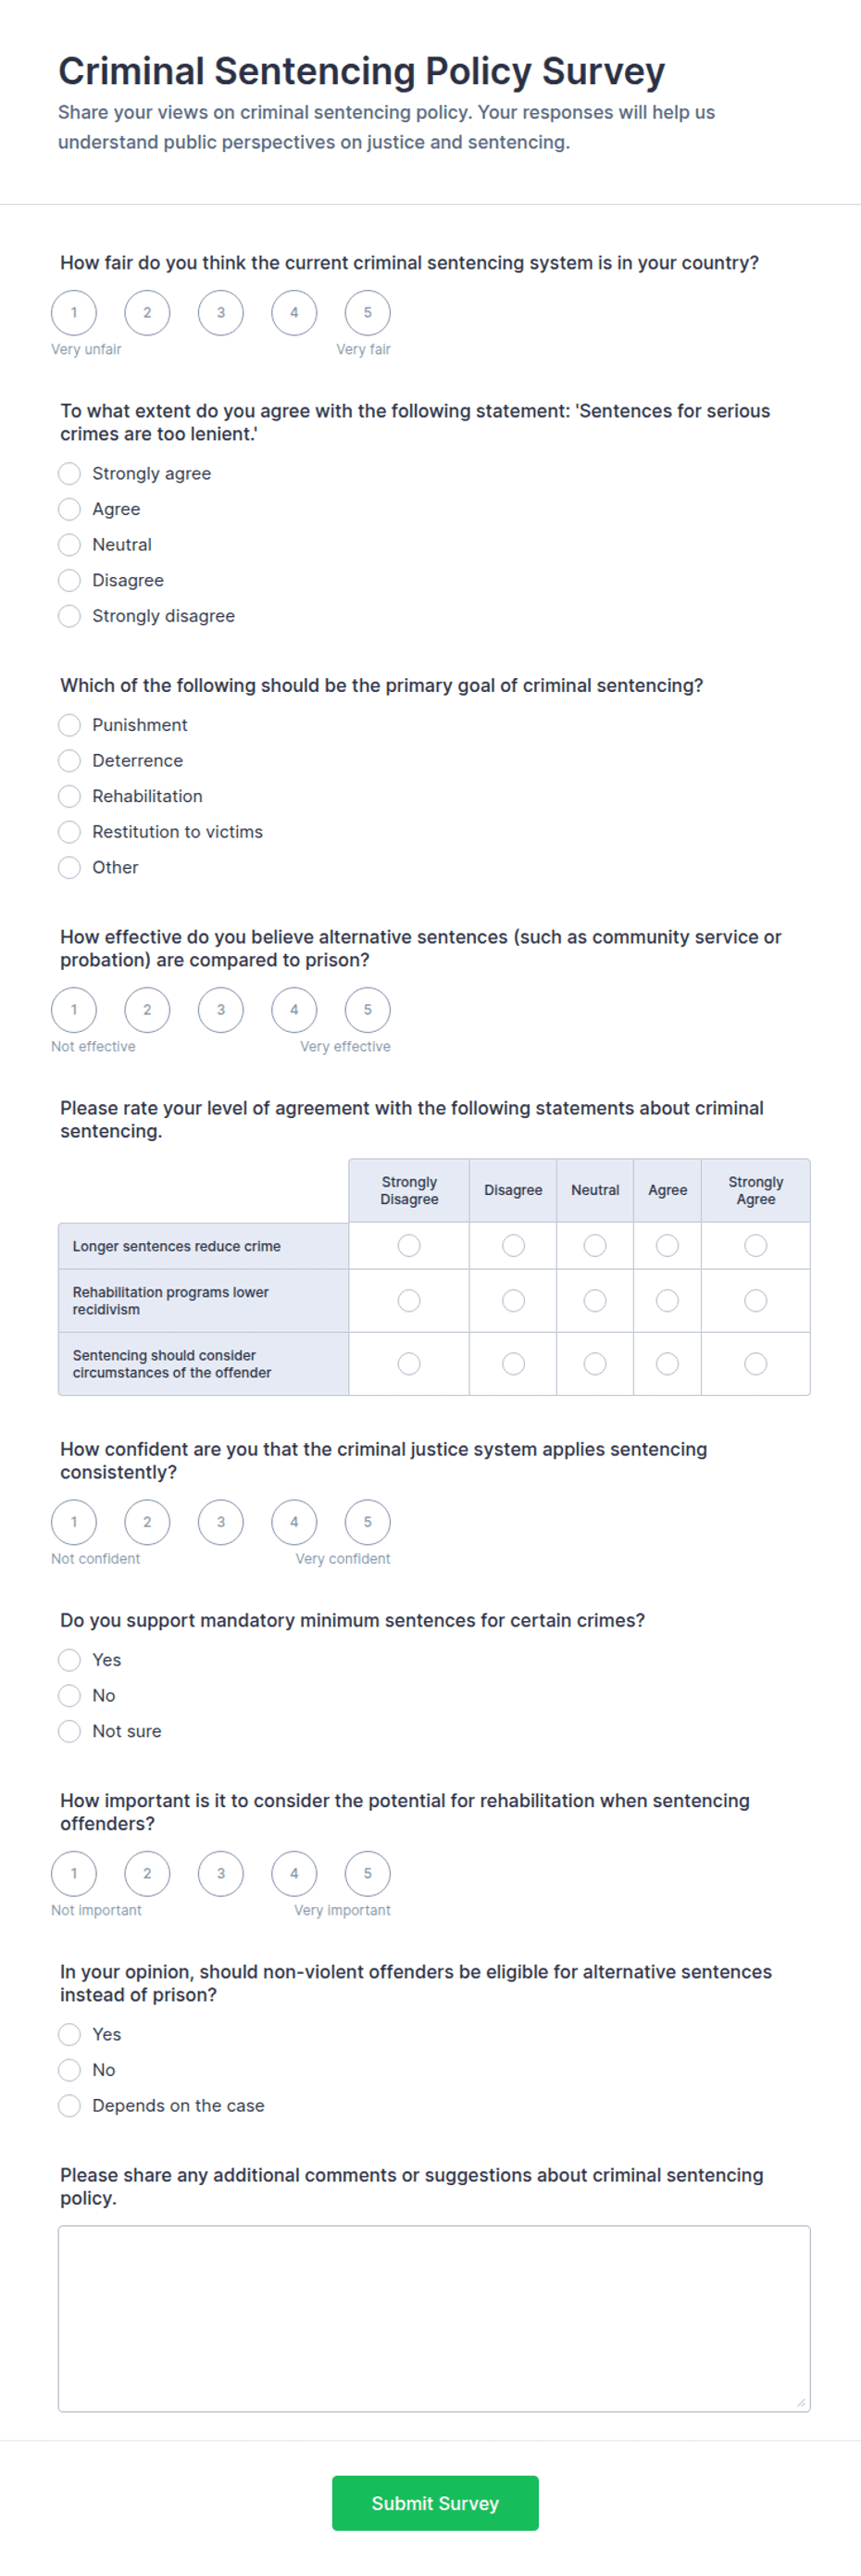Image resolution: width=861 pixels, height=2576 pixels.
Task: Answer 'Yes' to supporting mandatory minimum sentences
Action: point(69,1660)
